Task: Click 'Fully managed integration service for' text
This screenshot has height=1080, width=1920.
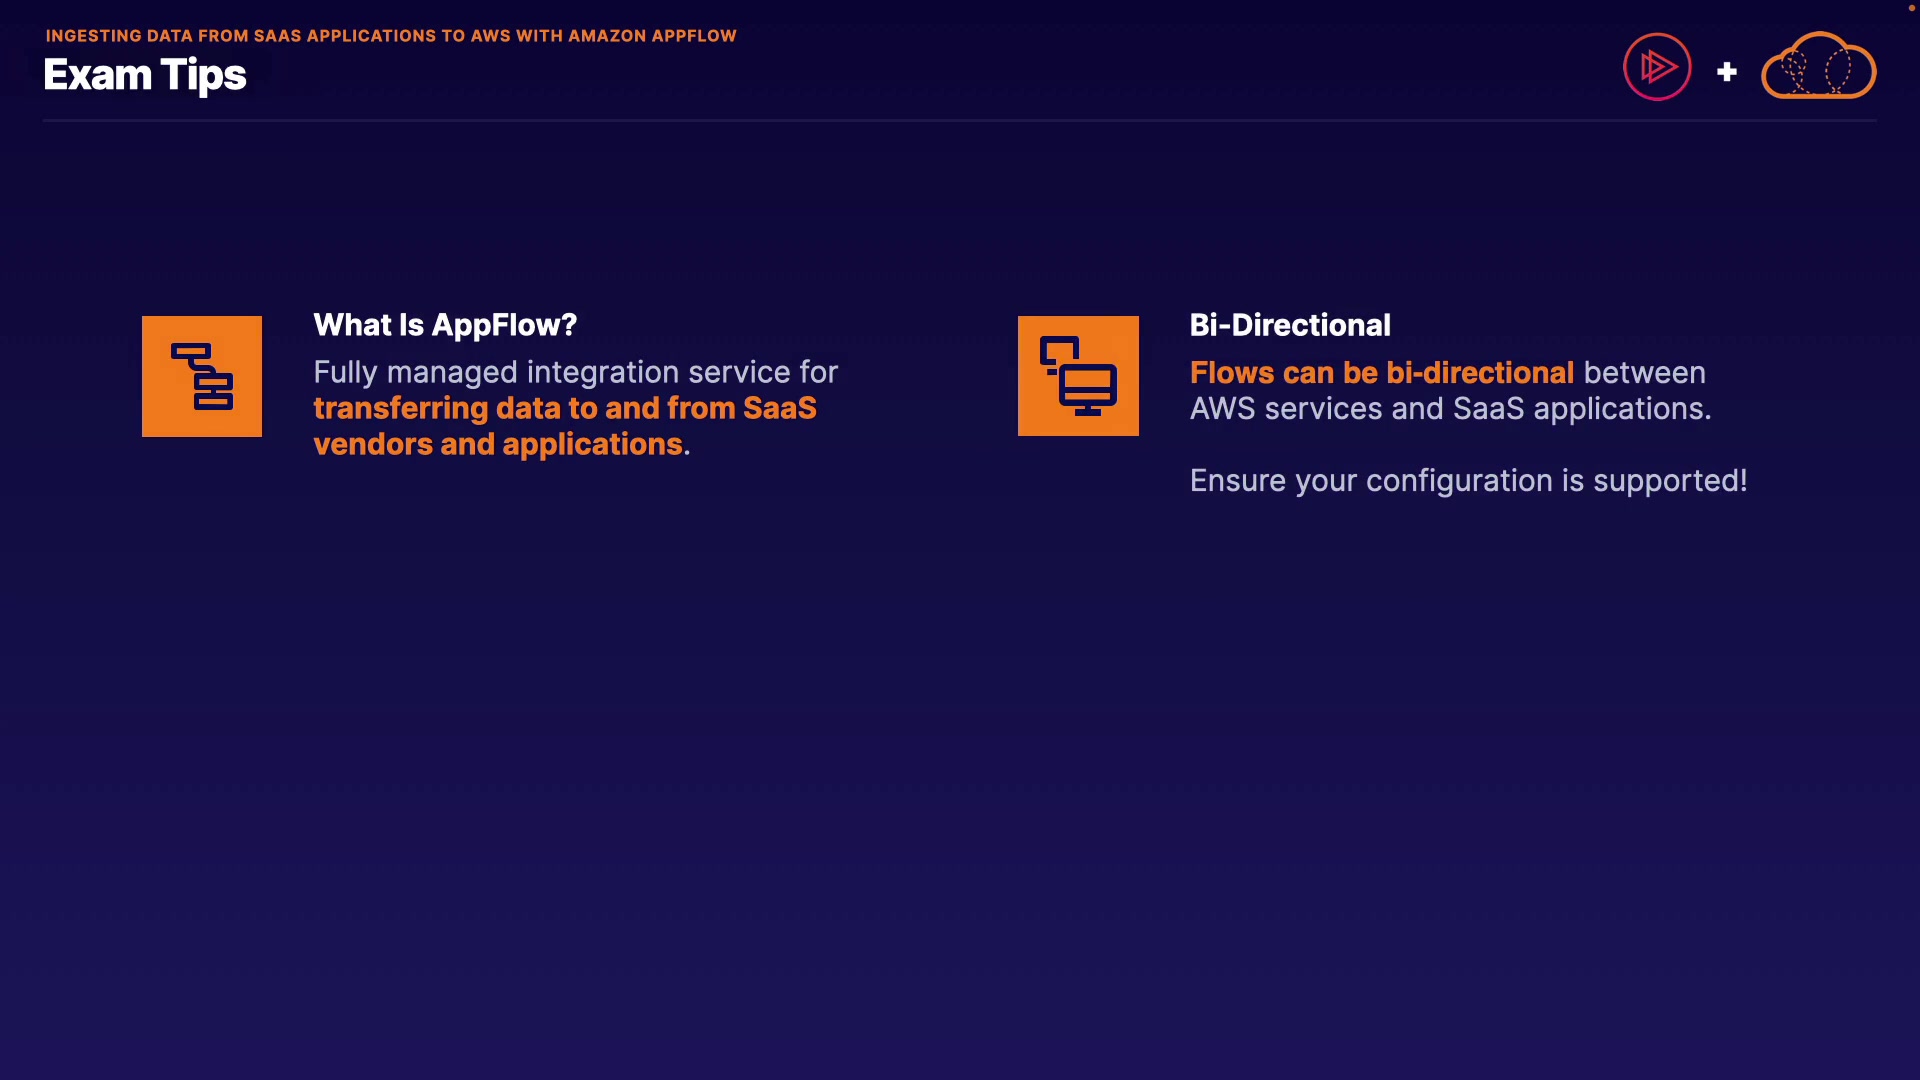Action: tap(575, 372)
